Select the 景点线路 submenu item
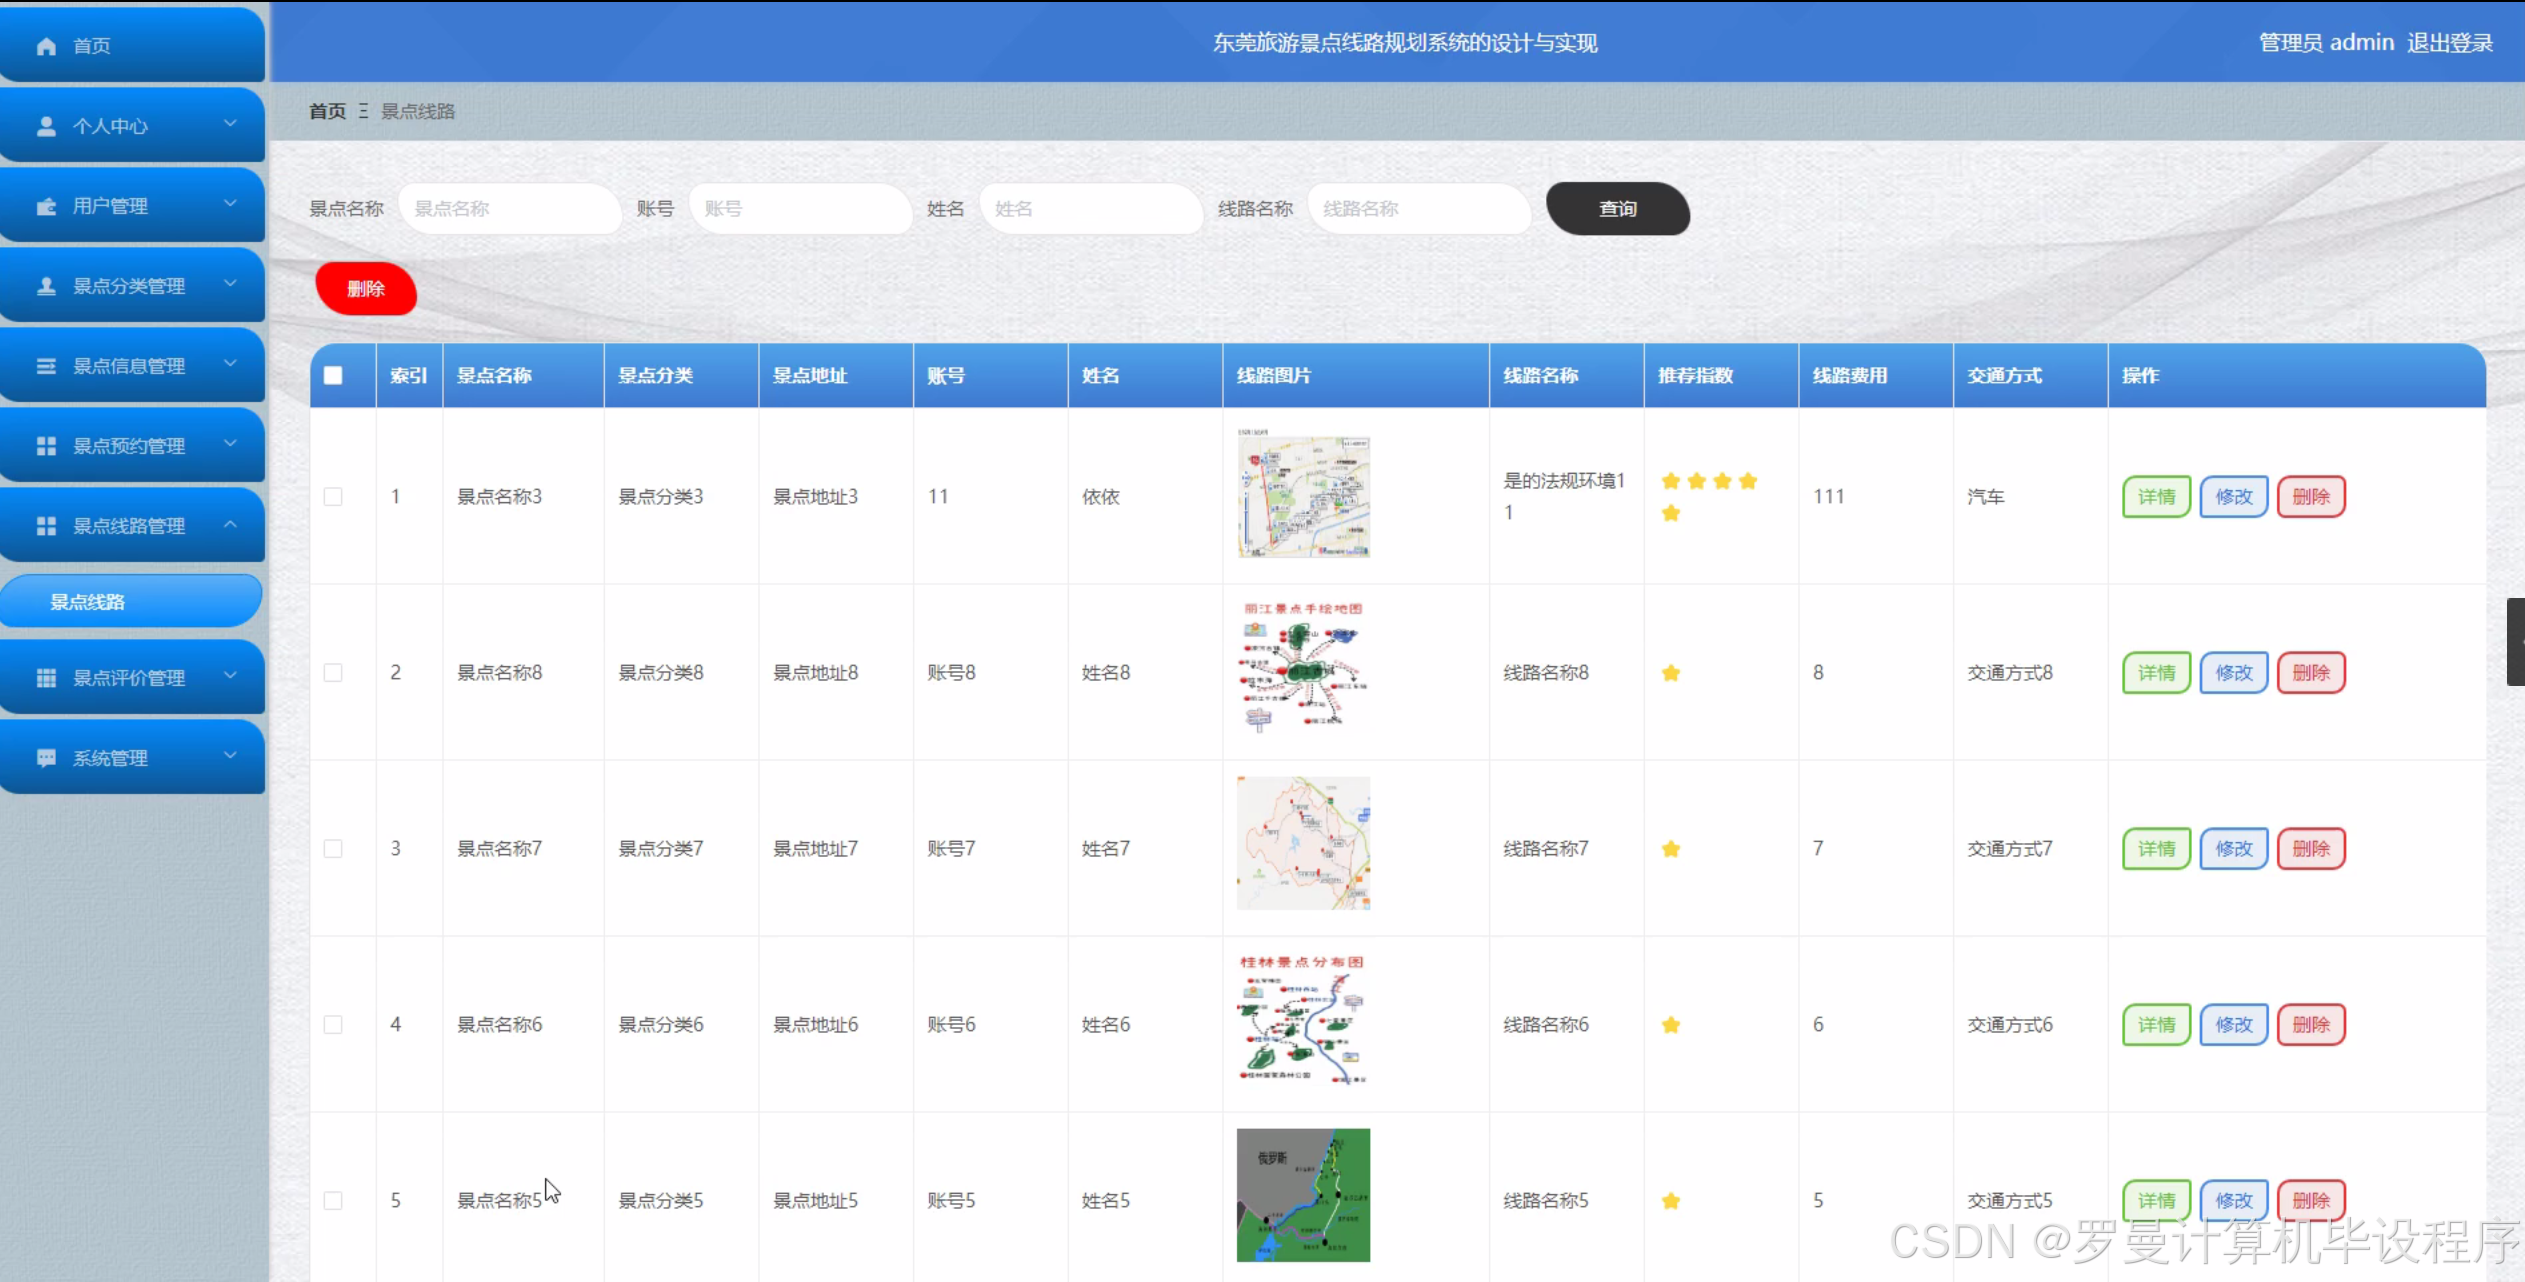The width and height of the screenshot is (2525, 1282). 88,602
